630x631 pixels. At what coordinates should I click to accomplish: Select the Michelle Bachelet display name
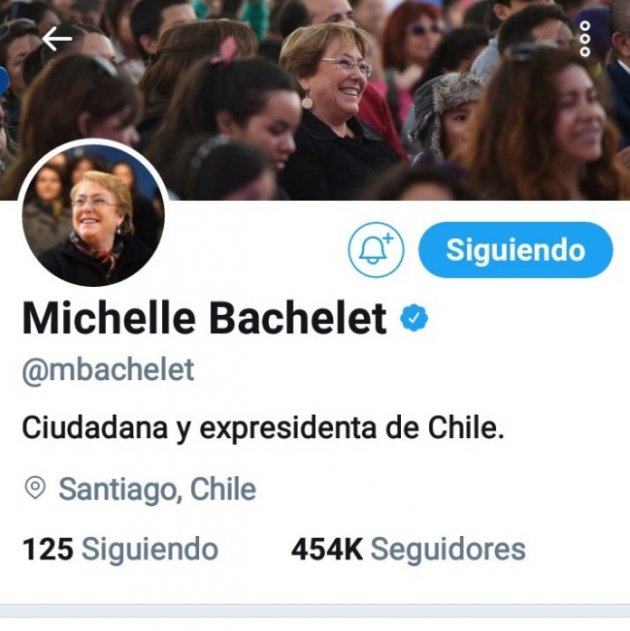pyautogui.click(x=204, y=318)
